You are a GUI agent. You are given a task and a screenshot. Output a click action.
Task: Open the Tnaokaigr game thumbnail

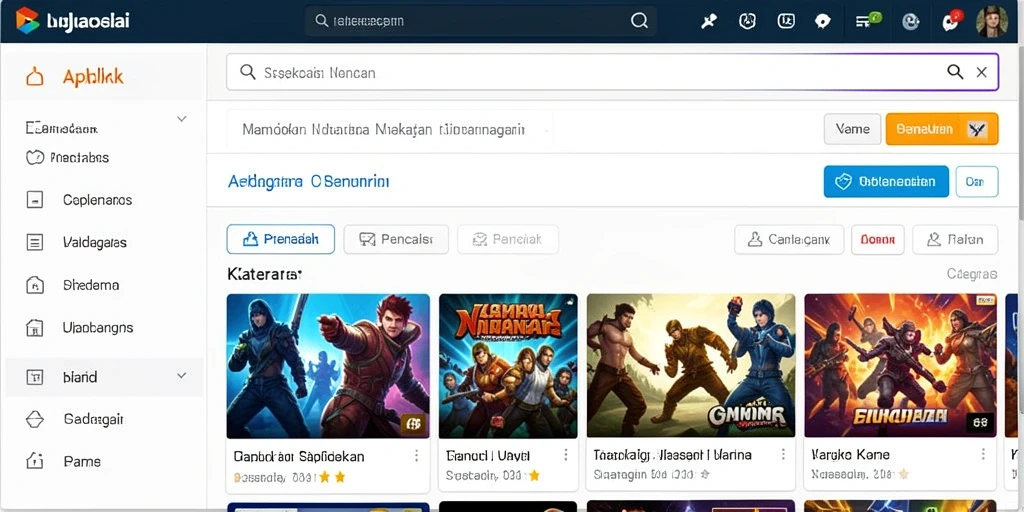point(691,366)
